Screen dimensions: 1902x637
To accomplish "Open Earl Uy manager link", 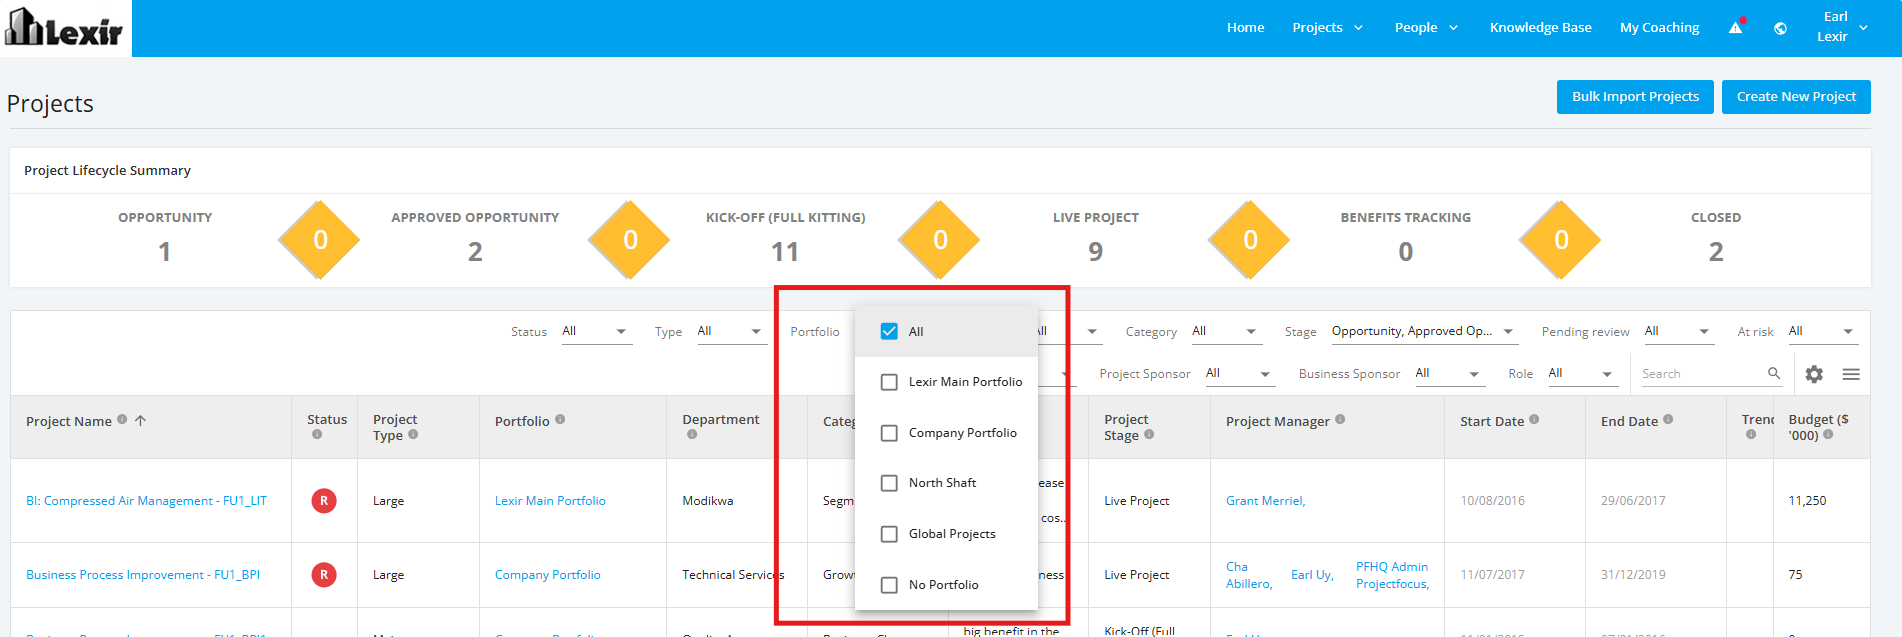I will point(1312,575).
